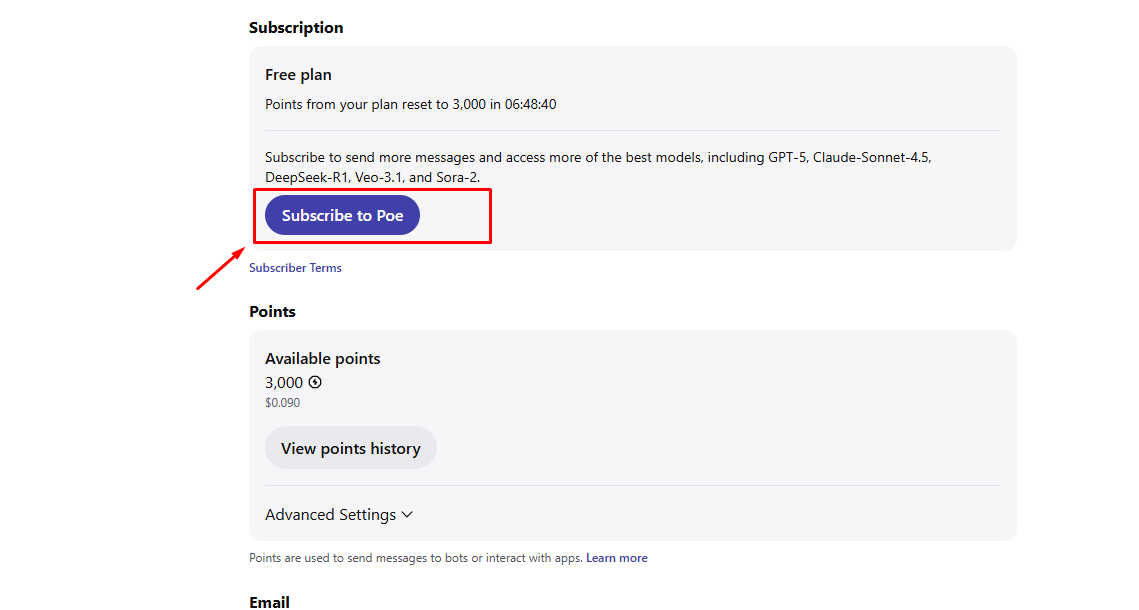The height and width of the screenshot is (610, 1139).
Task: Click the Subscribe to Poe button
Action: (342, 216)
